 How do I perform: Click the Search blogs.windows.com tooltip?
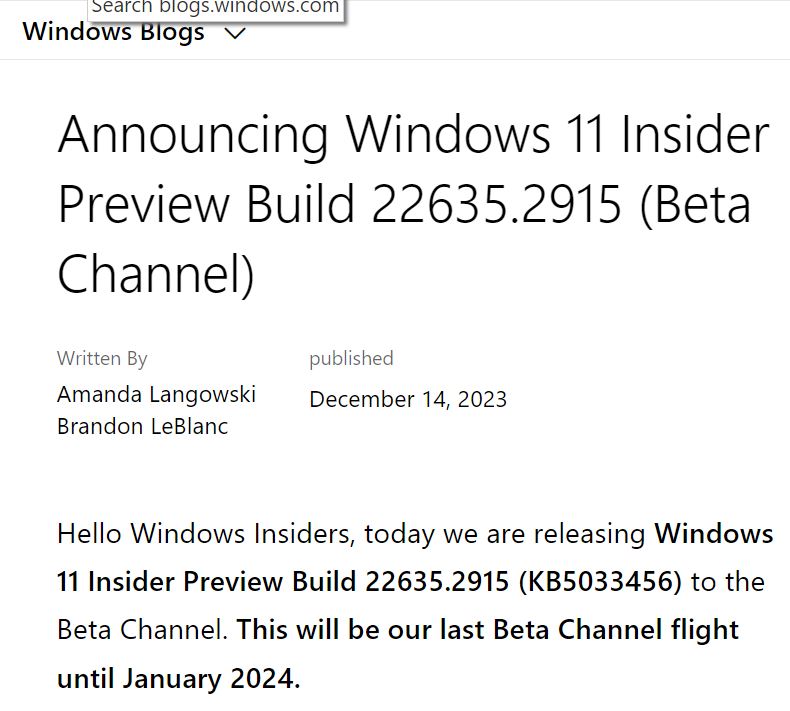(215, 8)
